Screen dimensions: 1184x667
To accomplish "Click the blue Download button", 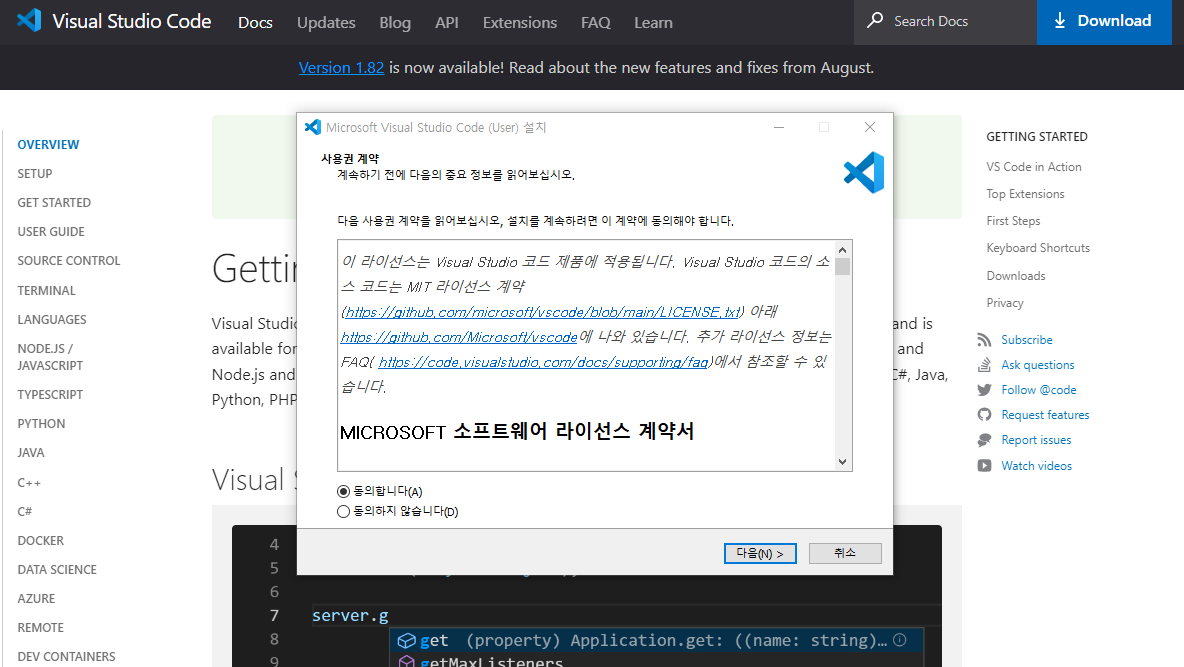I will point(1104,22).
